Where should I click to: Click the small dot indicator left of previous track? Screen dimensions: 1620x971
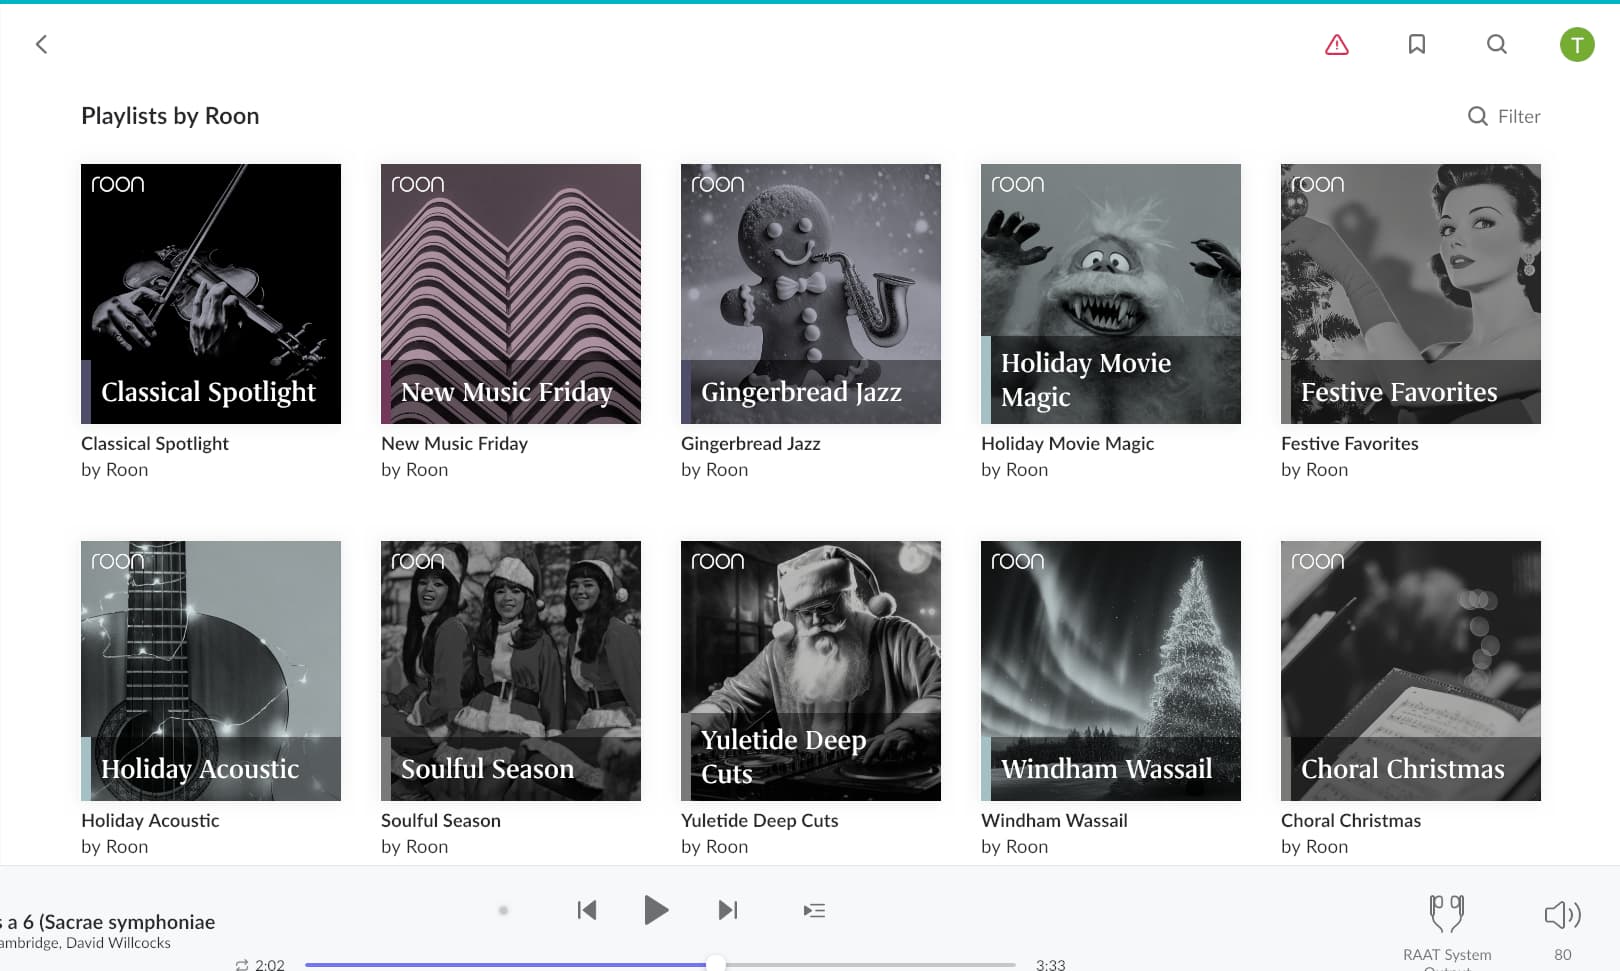(503, 910)
